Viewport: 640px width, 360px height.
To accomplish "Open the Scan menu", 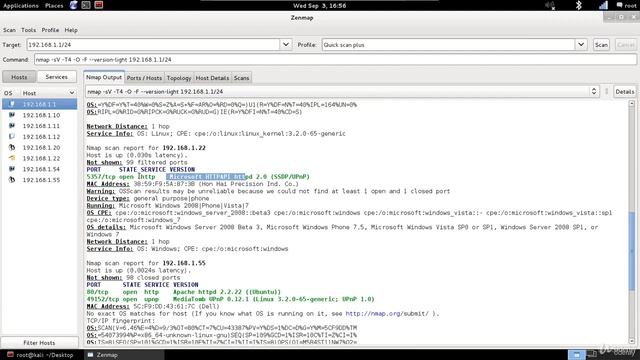I will pos(9,30).
